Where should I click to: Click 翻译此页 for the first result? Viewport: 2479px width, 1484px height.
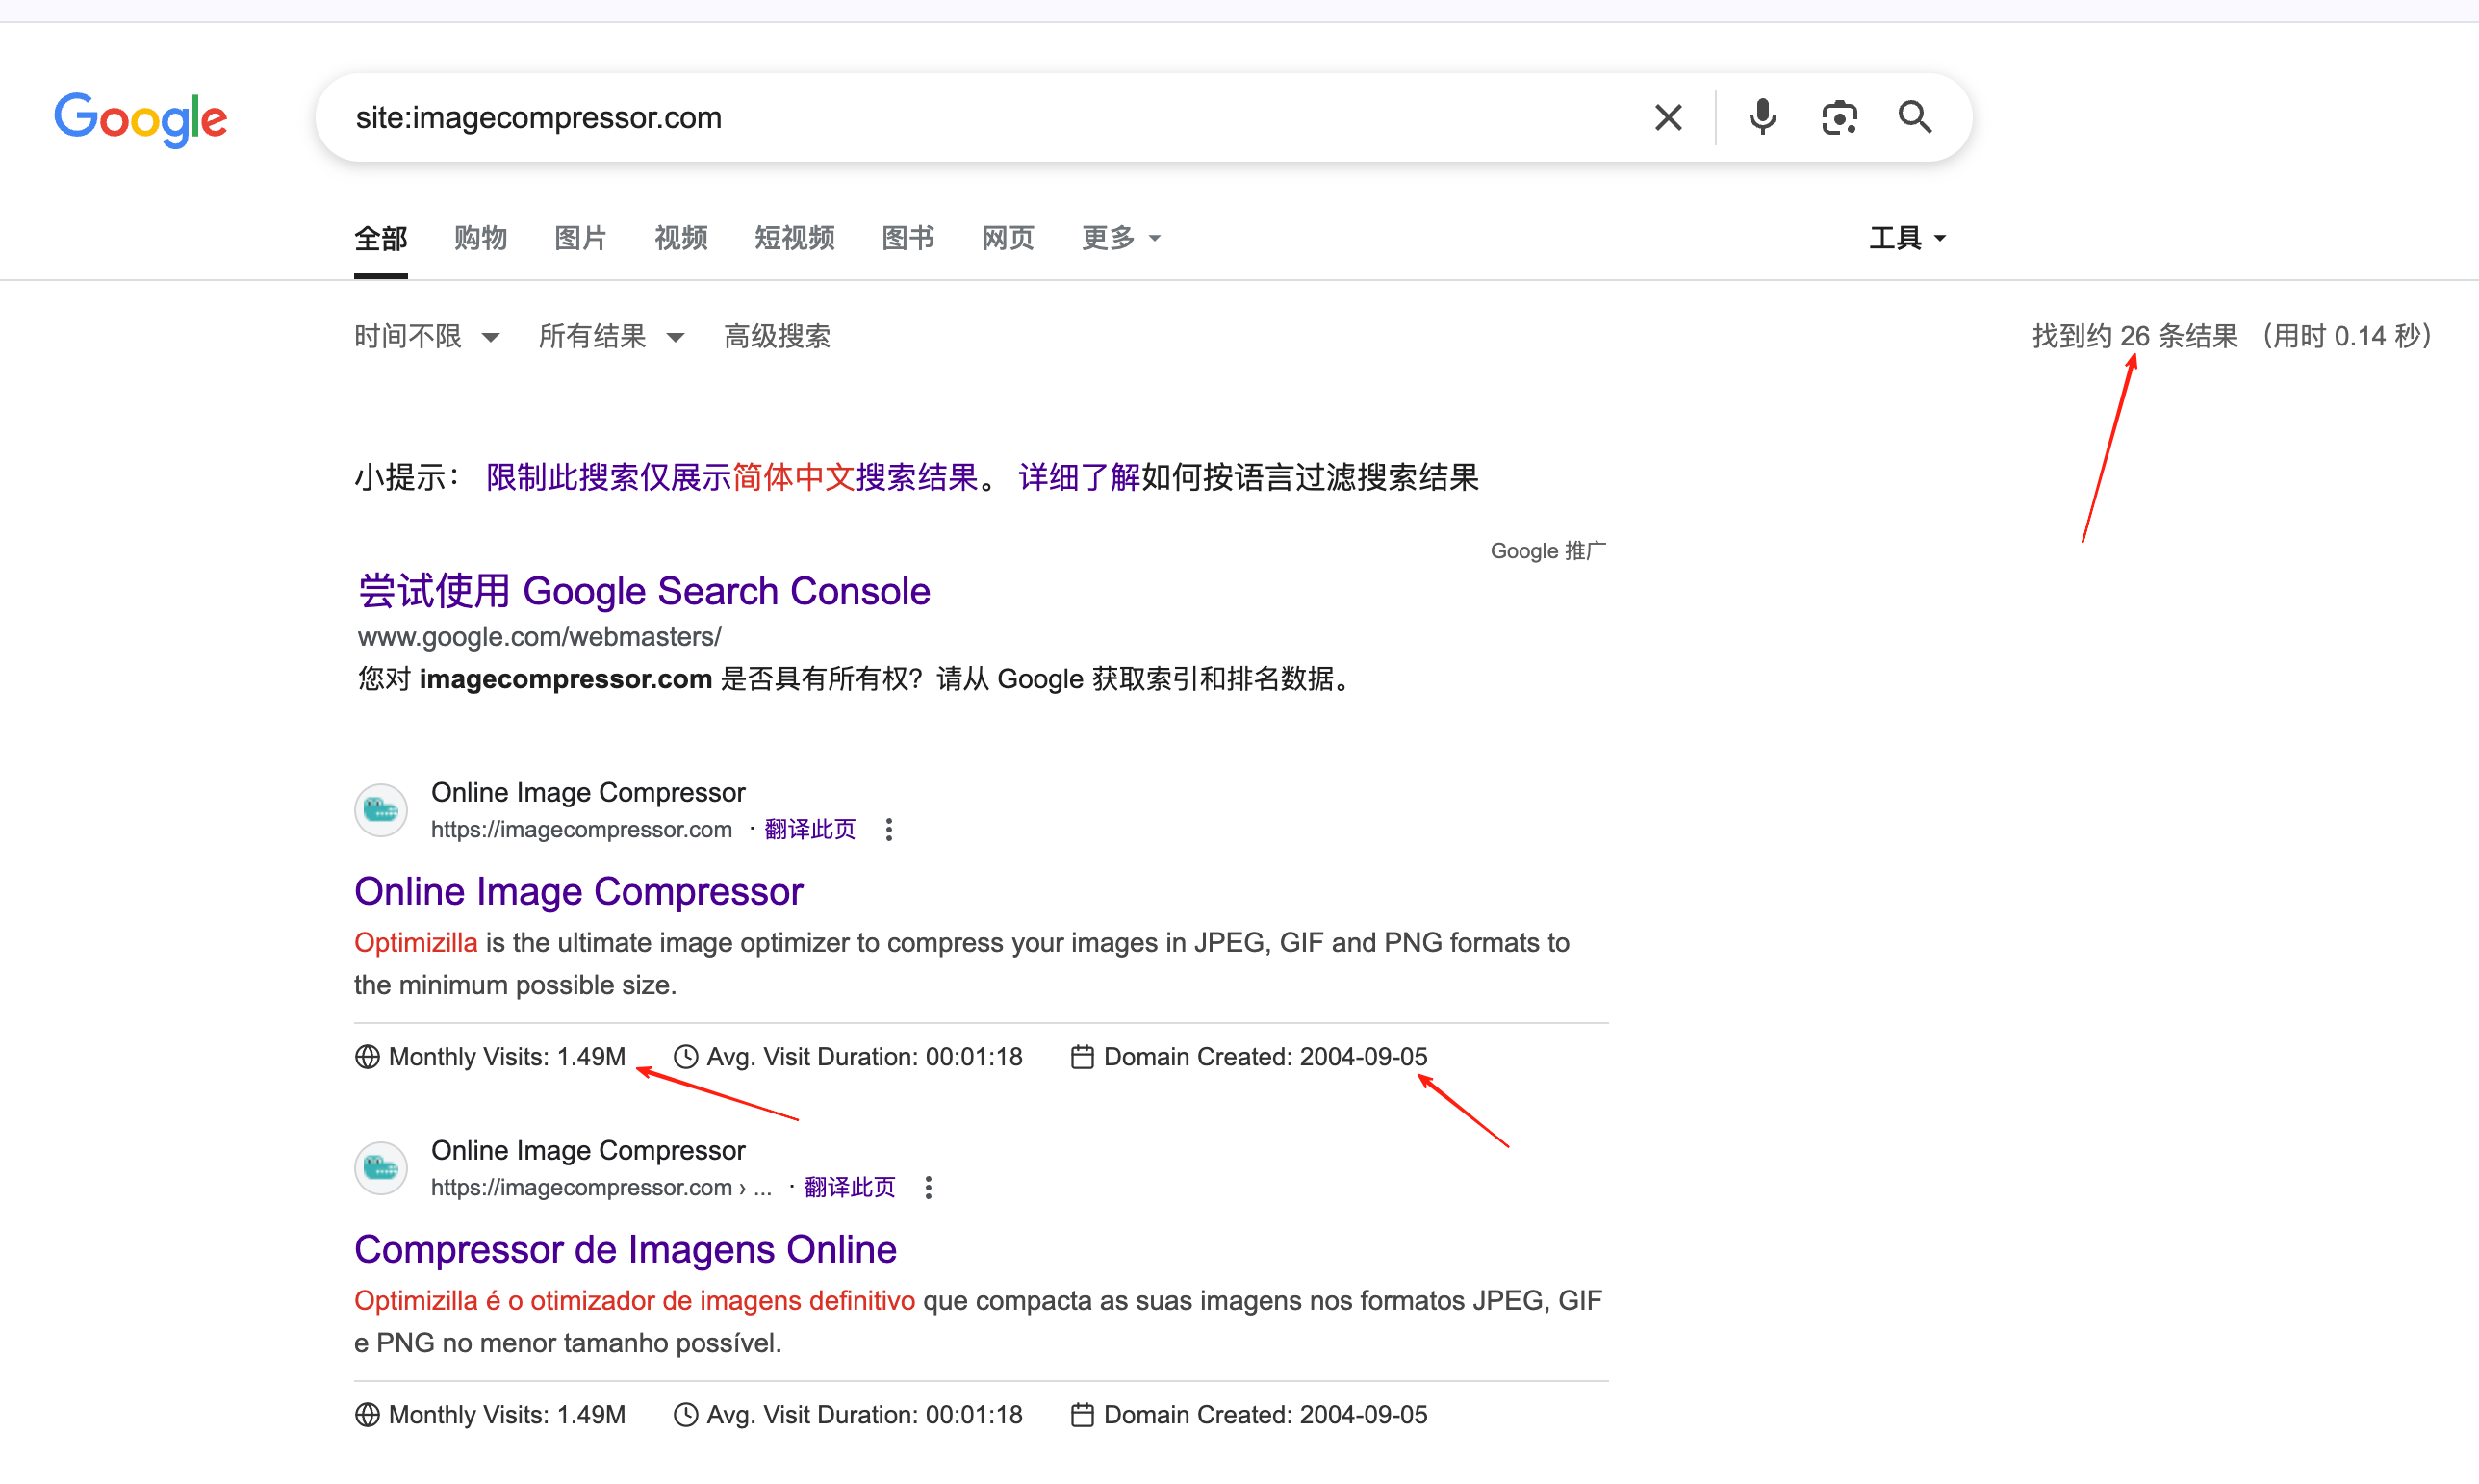[x=810, y=829]
